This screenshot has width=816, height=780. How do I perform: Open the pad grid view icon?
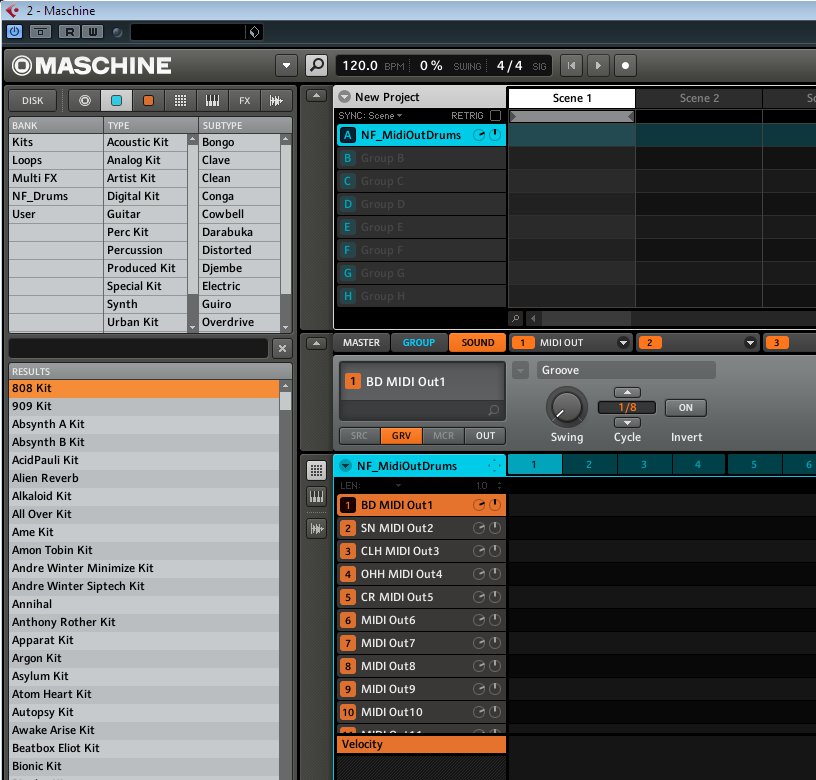pos(316,470)
